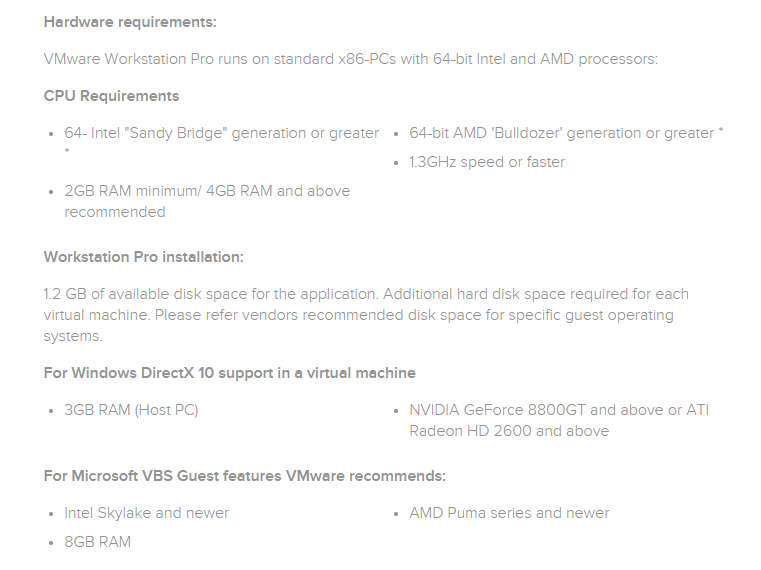Click the 'Intel Skylake and newer' item

pyautogui.click(x=147, y=513)
